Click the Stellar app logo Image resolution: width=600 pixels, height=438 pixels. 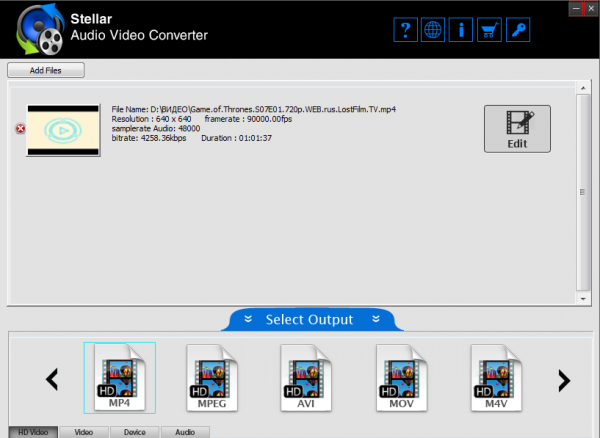(40, 30)
